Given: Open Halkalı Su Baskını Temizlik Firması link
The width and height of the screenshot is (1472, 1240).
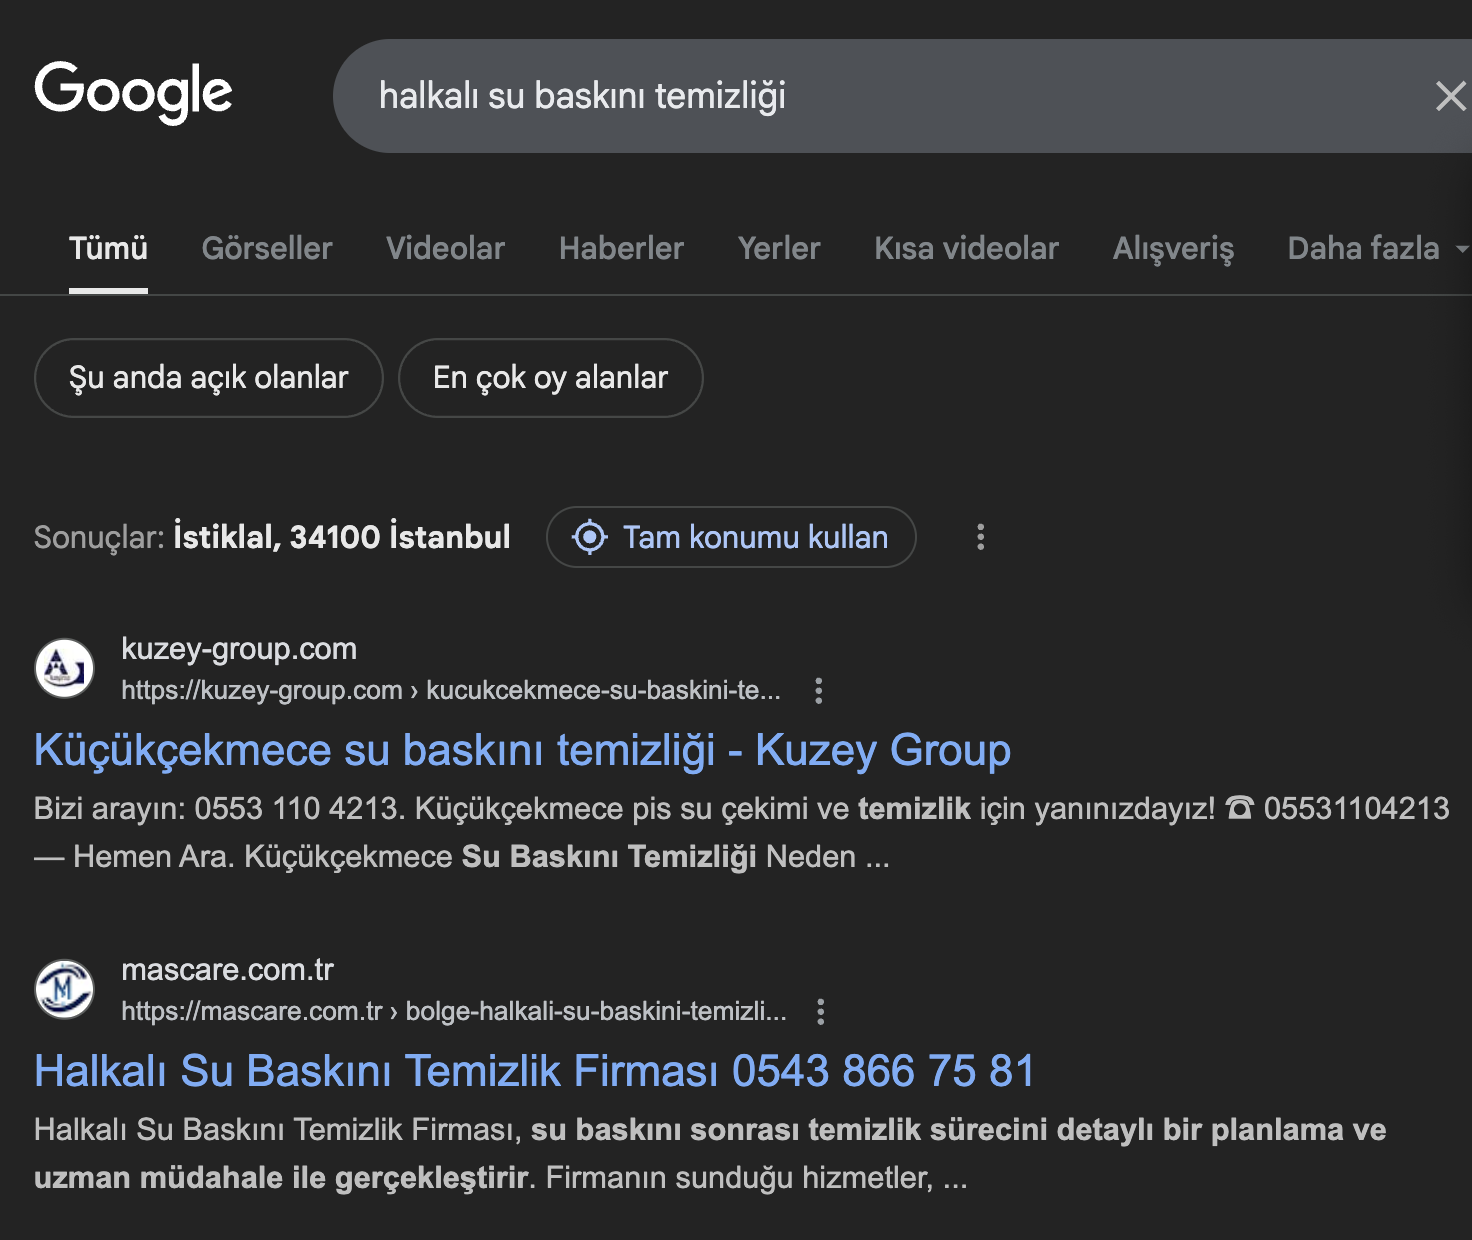Looking at the screenshot, I should click(x=534, y=1072).
